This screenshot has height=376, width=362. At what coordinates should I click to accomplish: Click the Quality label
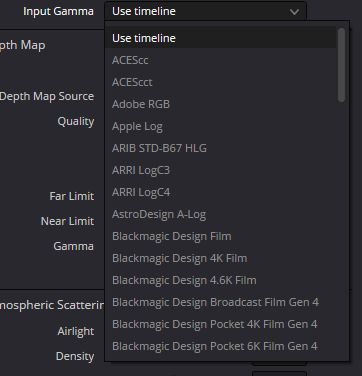click(76, 121)
